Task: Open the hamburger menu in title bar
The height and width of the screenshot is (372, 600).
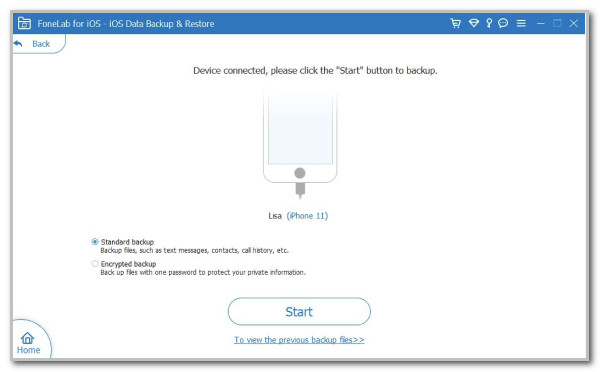Action: pos(521,23)
